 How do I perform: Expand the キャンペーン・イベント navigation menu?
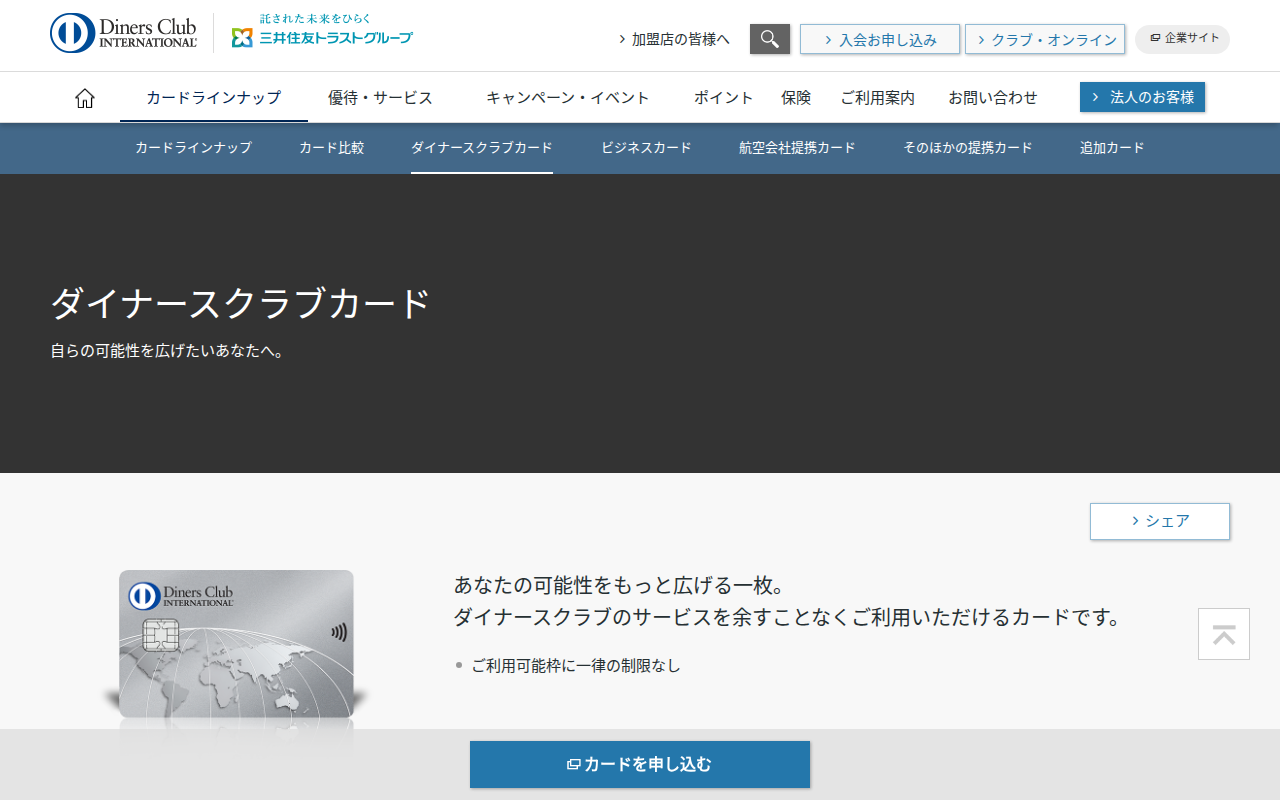point(566,96)
